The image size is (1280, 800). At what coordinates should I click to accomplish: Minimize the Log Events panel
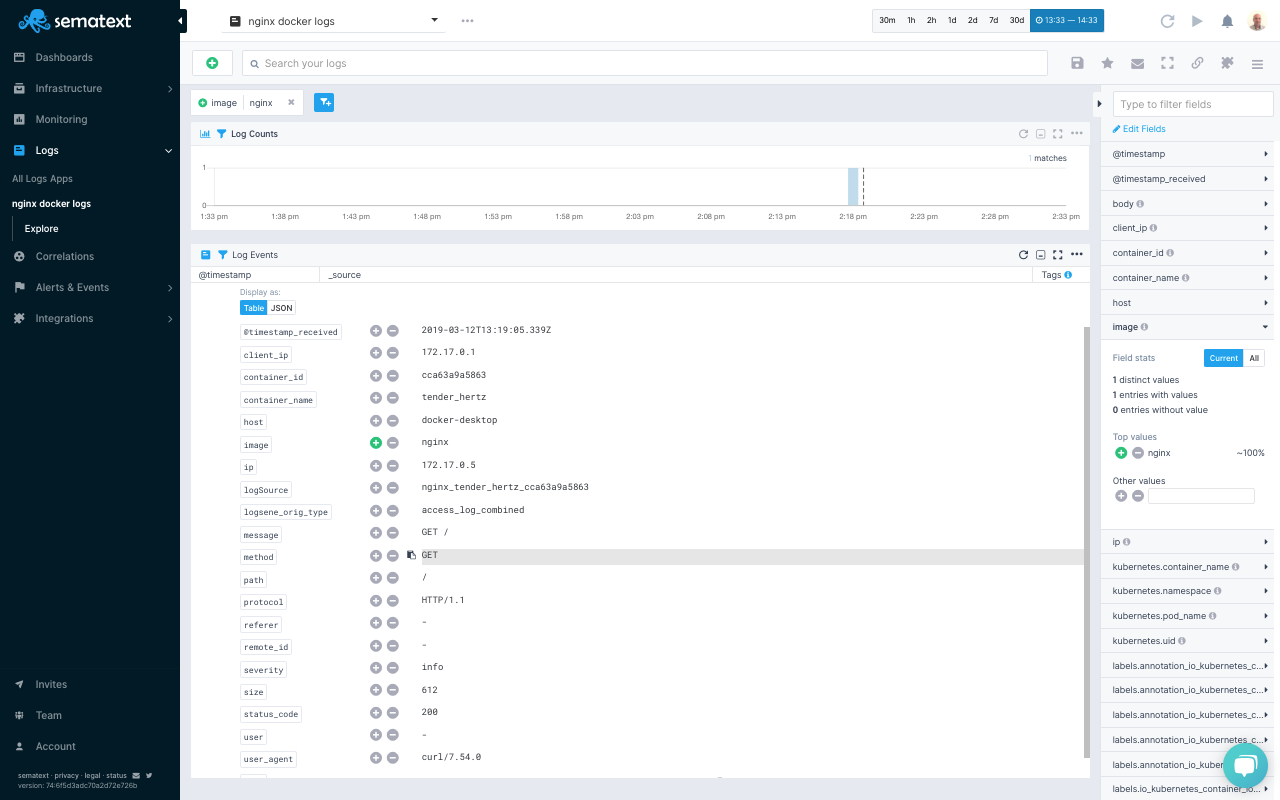click(1040, 255)
